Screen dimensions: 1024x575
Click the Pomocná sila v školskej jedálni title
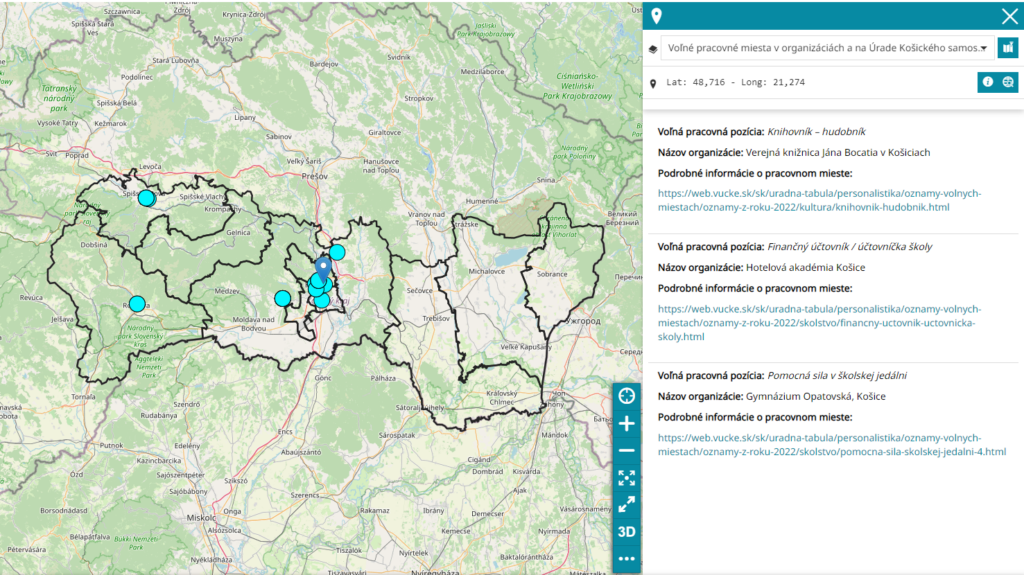[x=837, y=375]
